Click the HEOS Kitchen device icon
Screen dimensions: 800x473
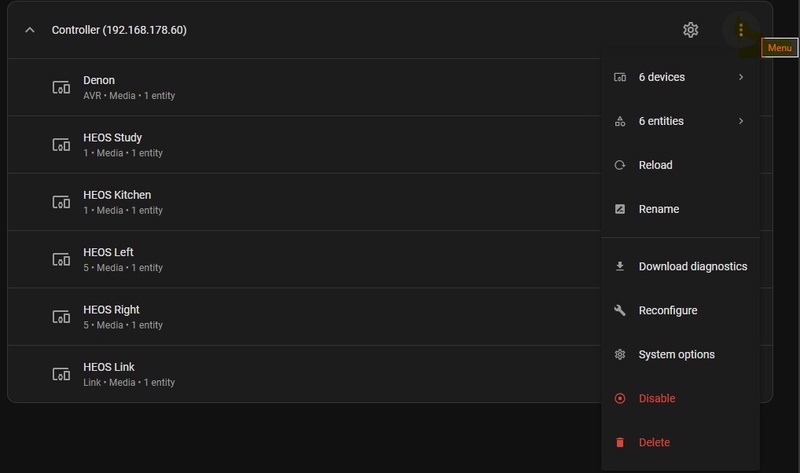click(x=62, y=202)
